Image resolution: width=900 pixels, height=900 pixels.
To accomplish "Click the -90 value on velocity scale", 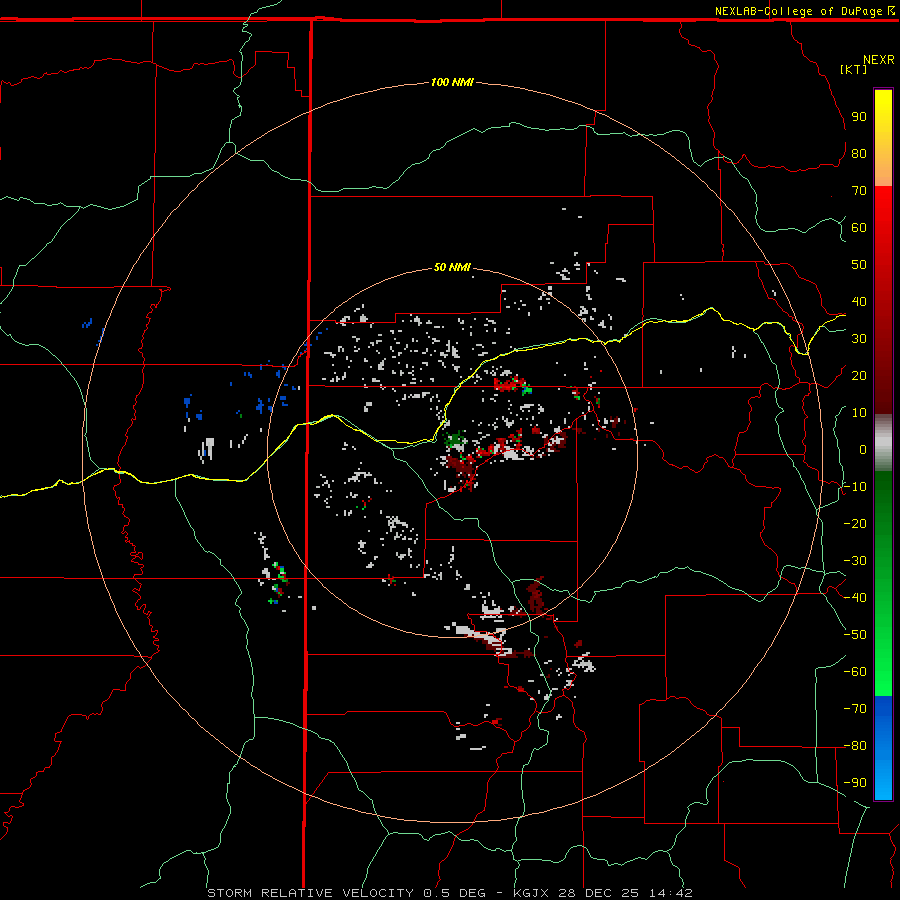I will tap(855, 783).
